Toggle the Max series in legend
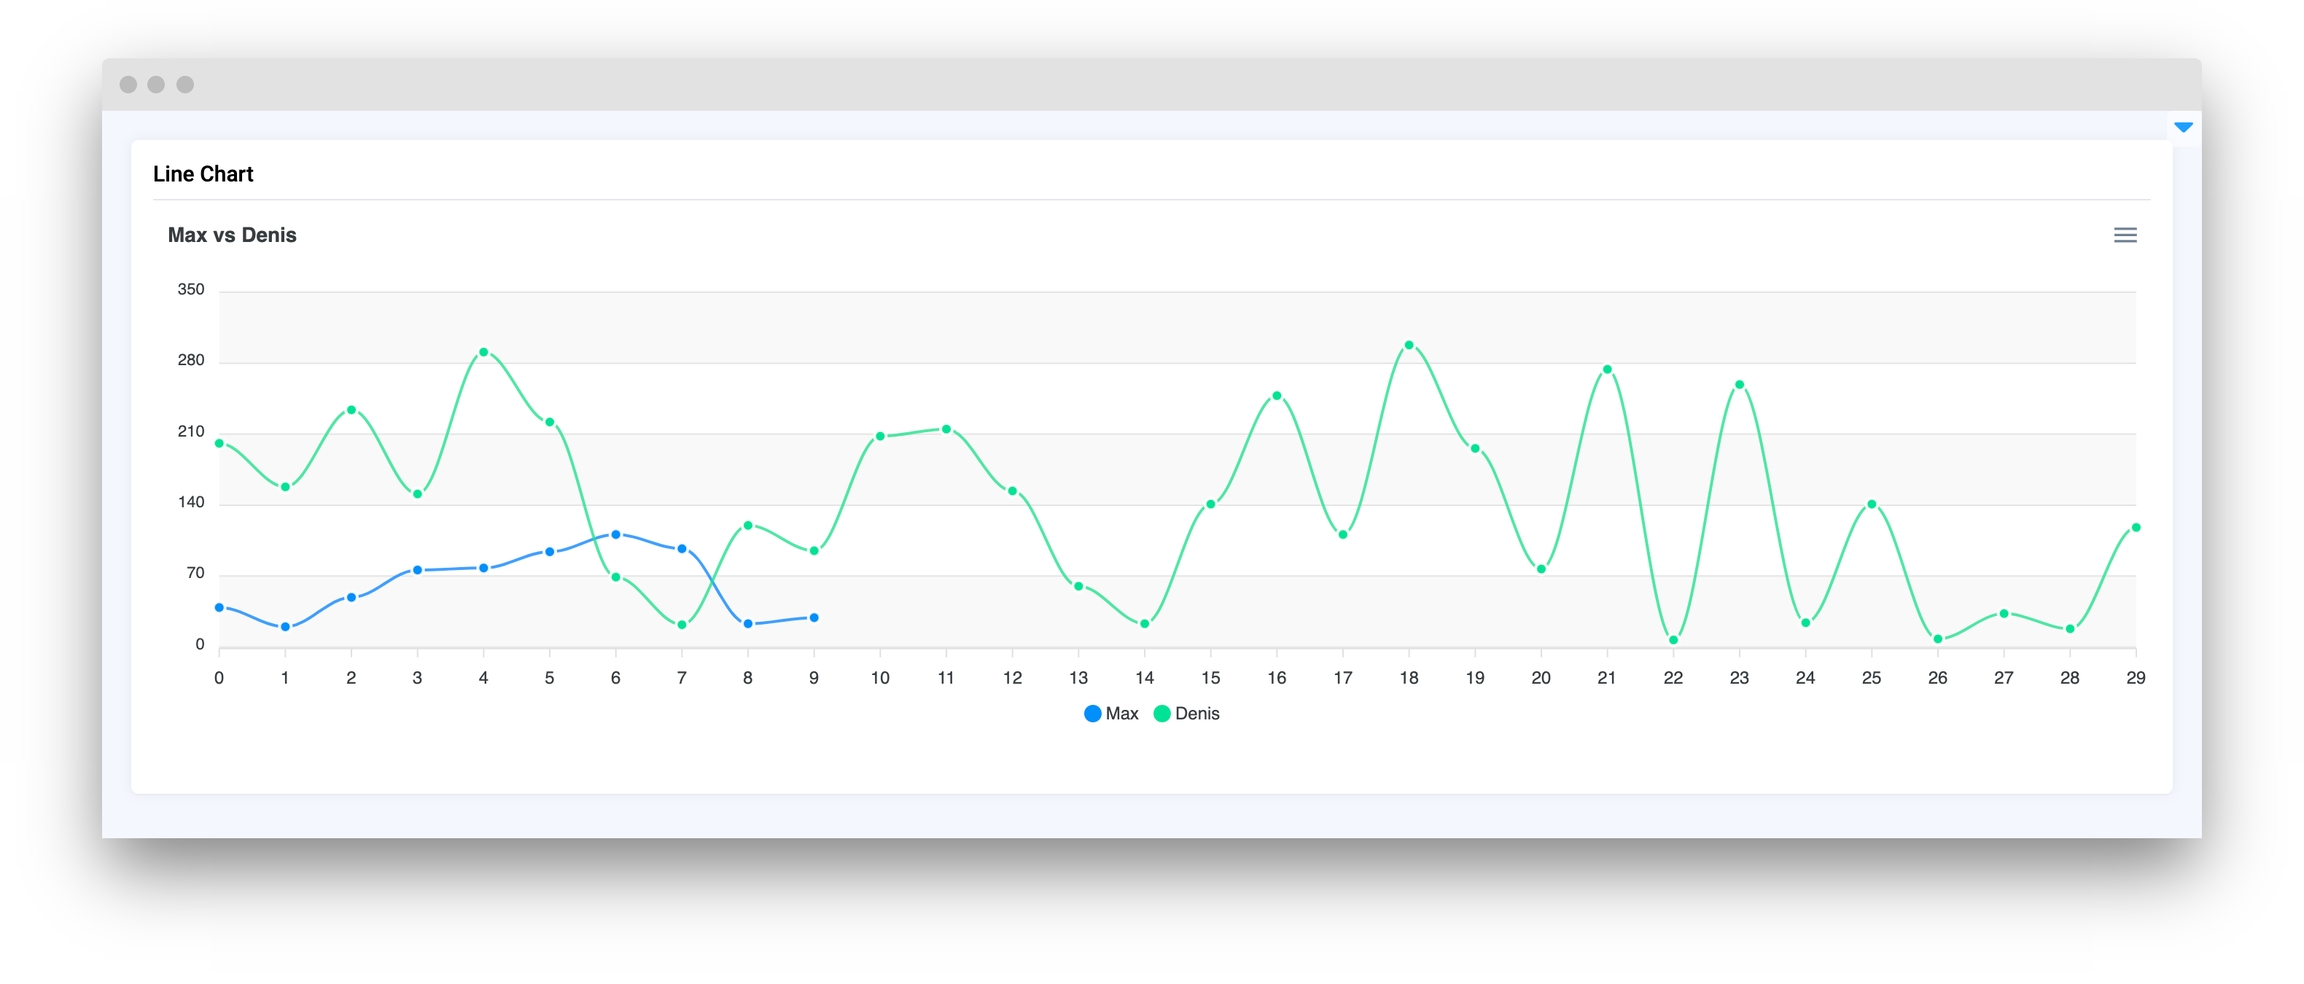This screenshot has width=2304, height=984. point(1111,713)
